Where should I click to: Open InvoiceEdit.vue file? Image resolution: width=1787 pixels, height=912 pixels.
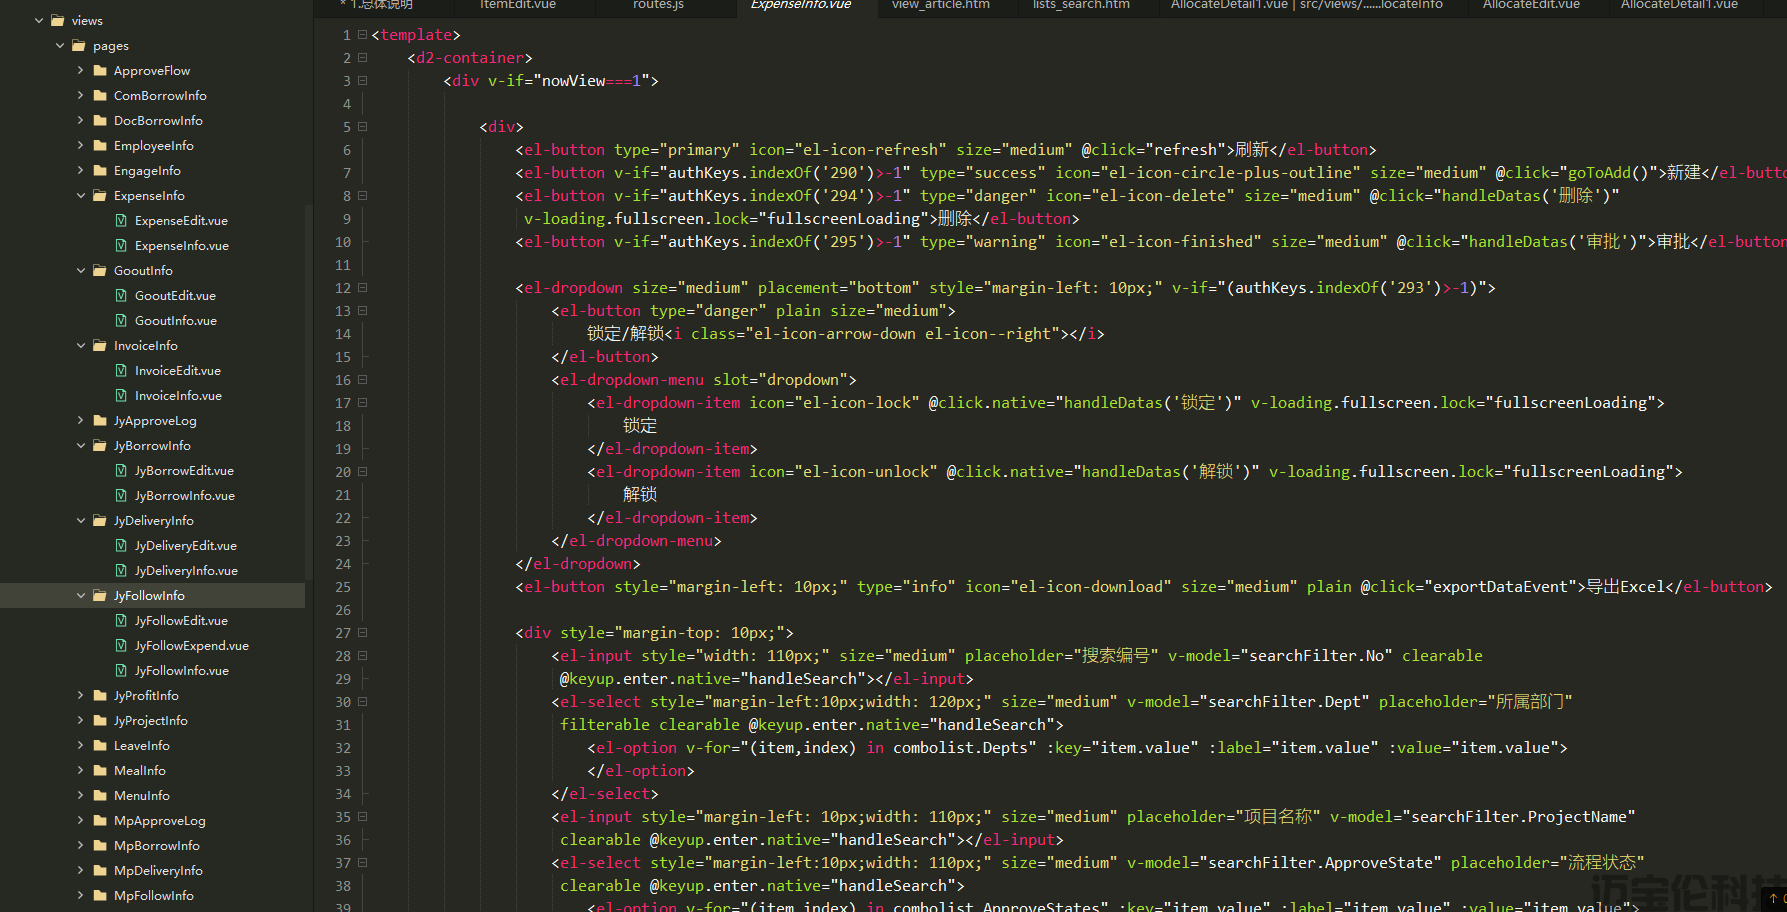pos(178,371)
